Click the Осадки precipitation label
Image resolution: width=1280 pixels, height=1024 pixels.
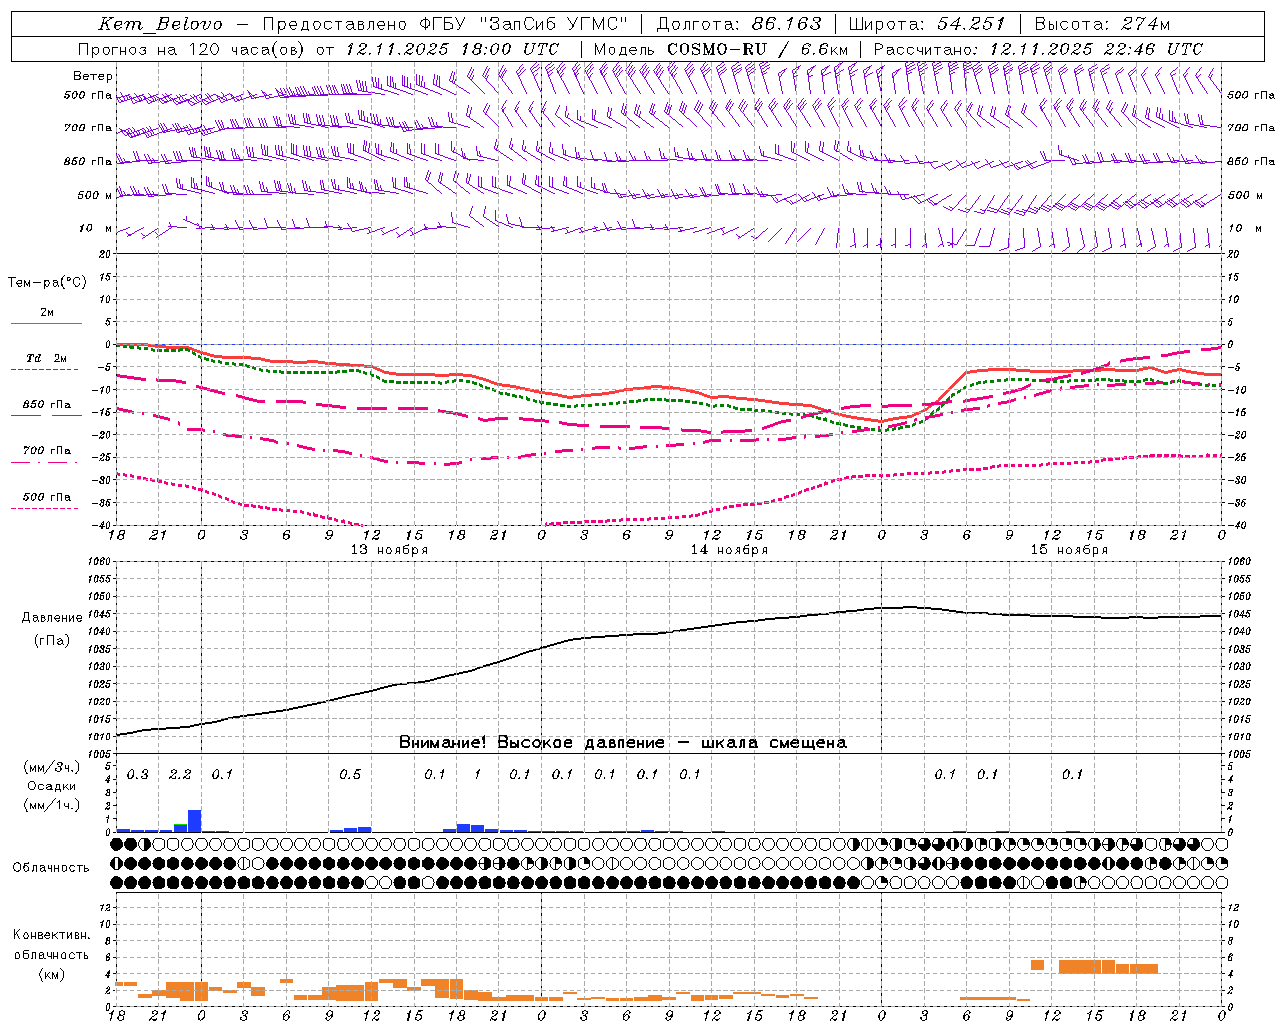(x=52, y=786)
